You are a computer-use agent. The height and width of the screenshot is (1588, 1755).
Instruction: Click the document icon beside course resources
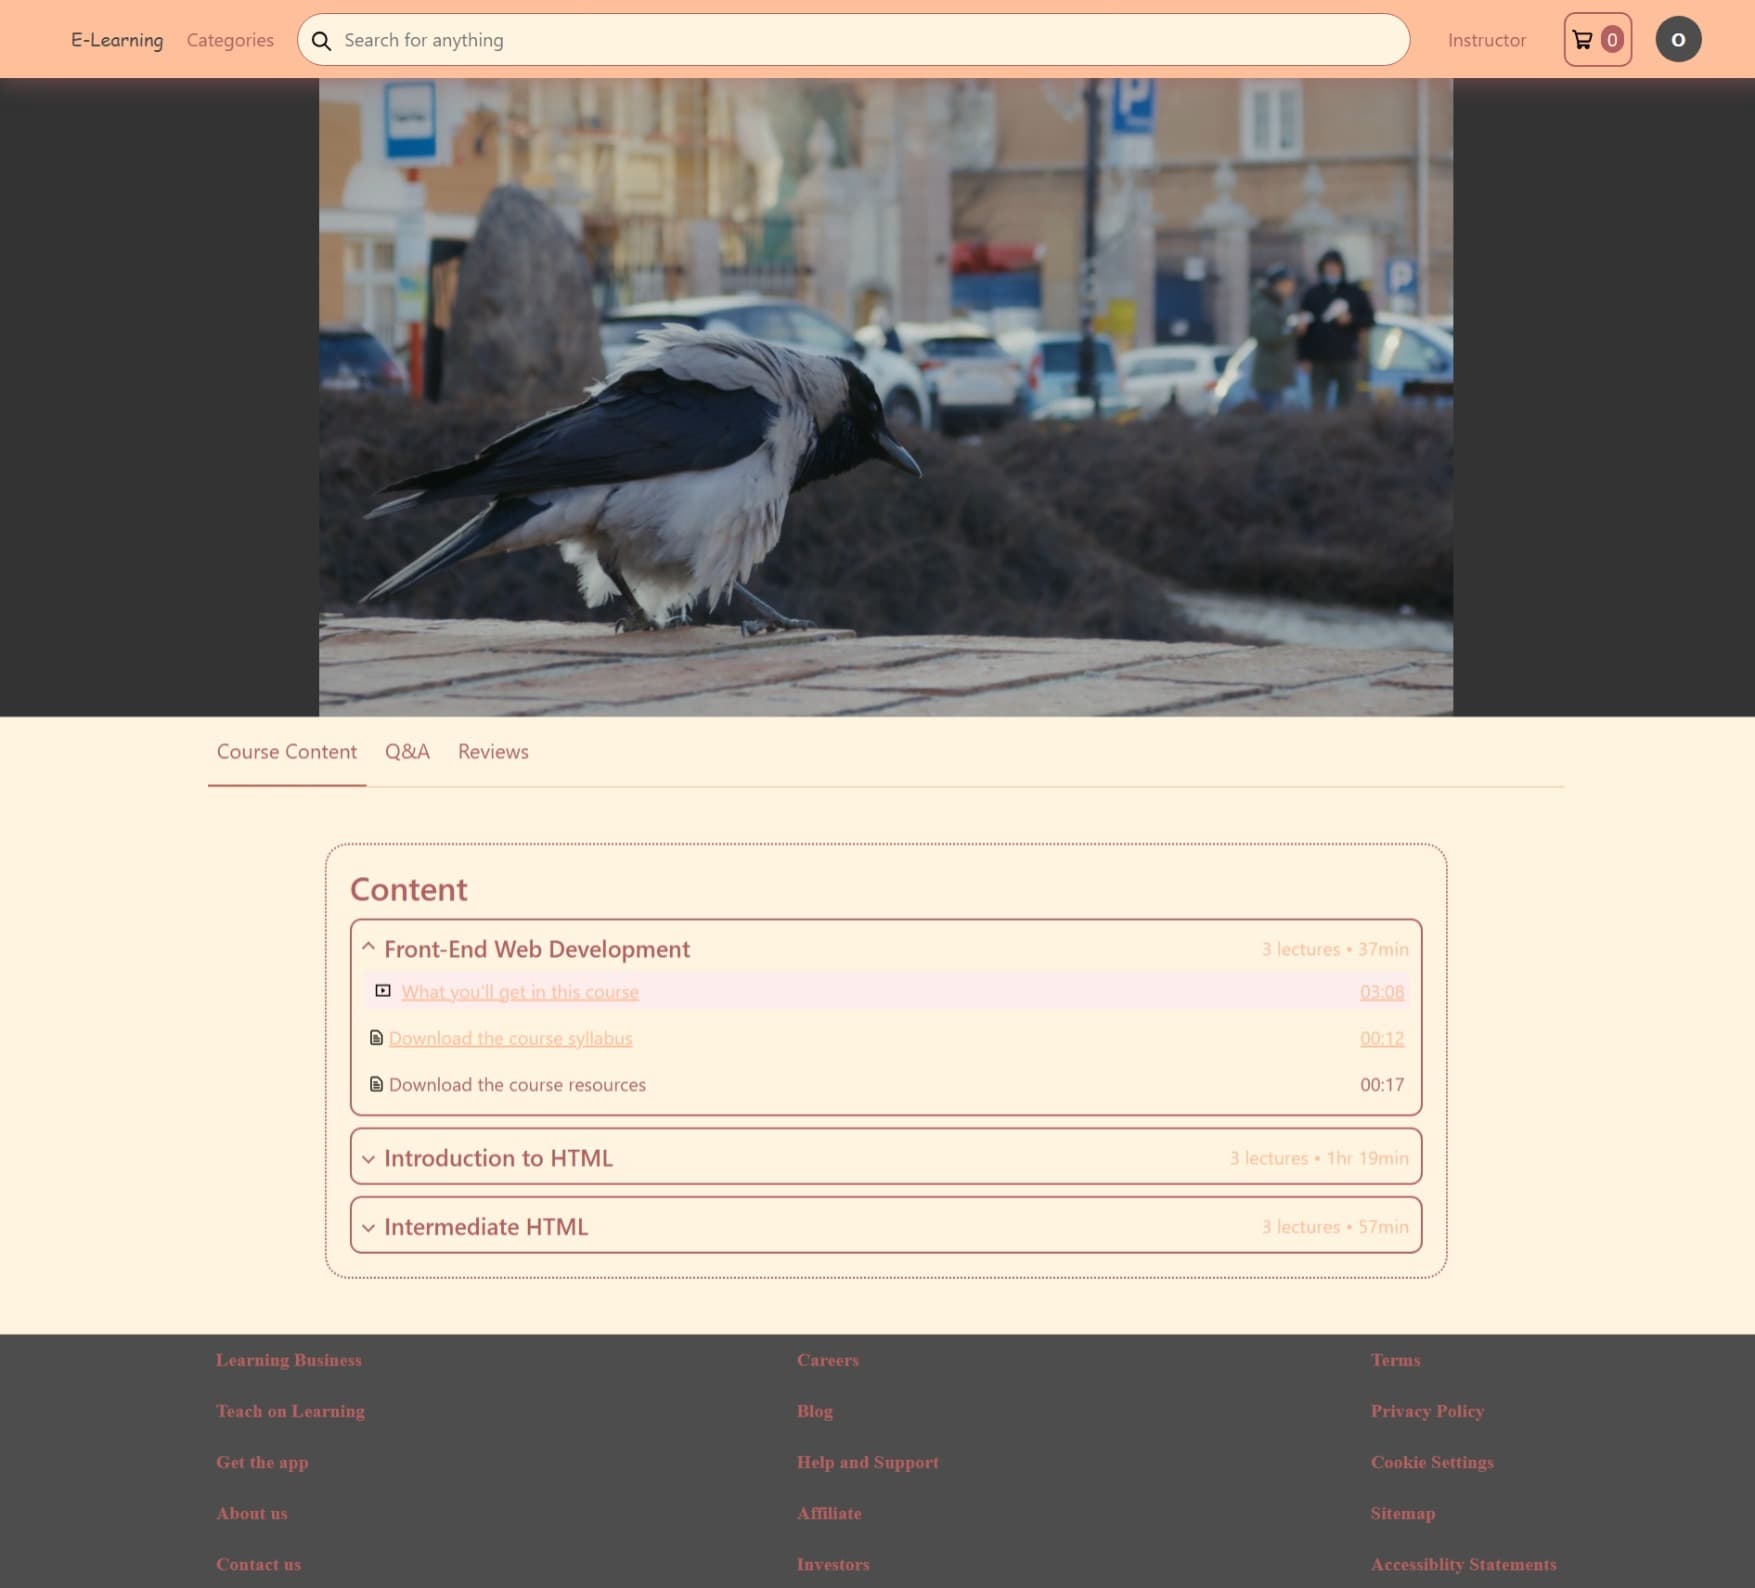point(376,1085)
